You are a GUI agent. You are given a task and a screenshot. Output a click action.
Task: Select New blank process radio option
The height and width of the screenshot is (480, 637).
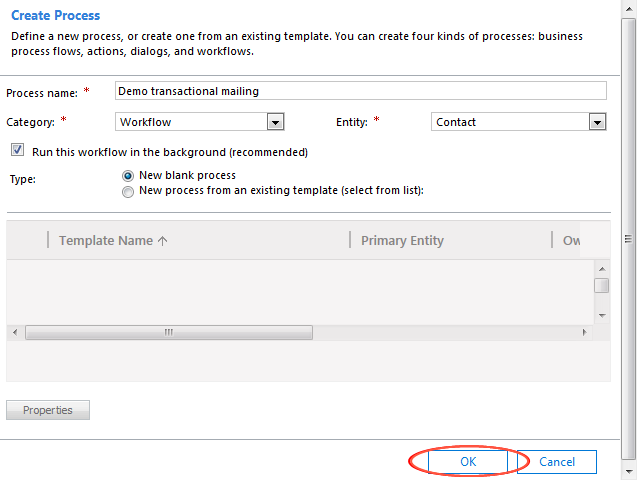(x=128, y=175)
